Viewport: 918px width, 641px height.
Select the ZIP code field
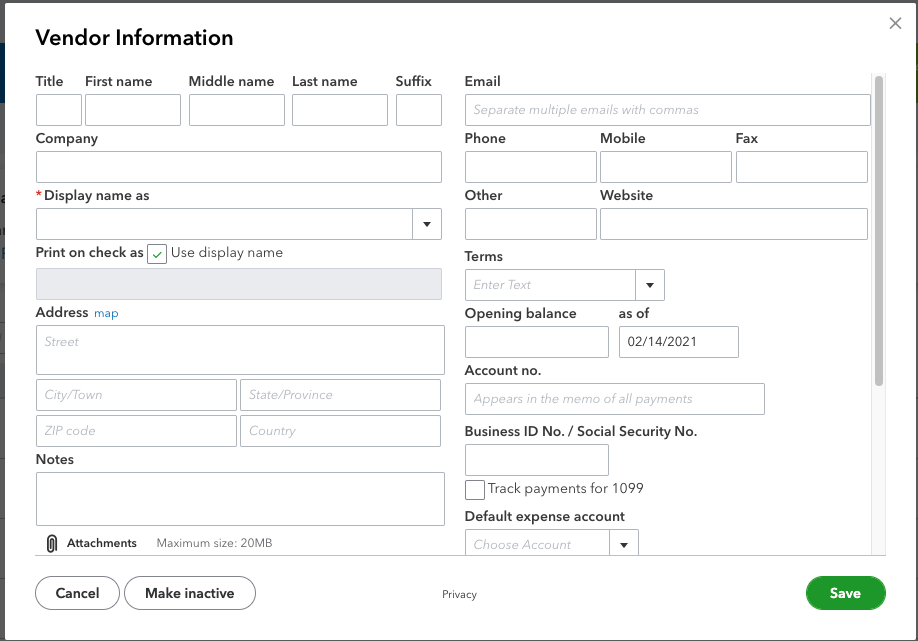click(136, 431)
